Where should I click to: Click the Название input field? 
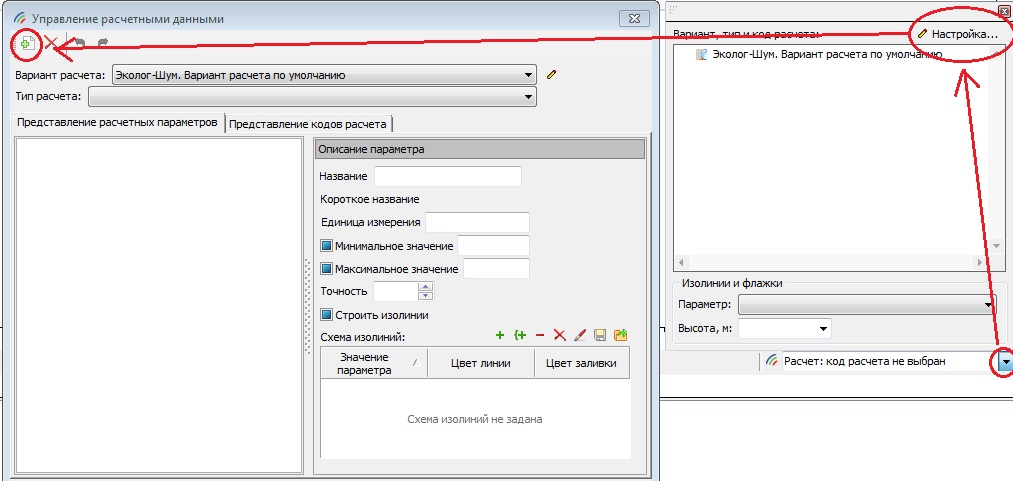click(x=447, y=176)
